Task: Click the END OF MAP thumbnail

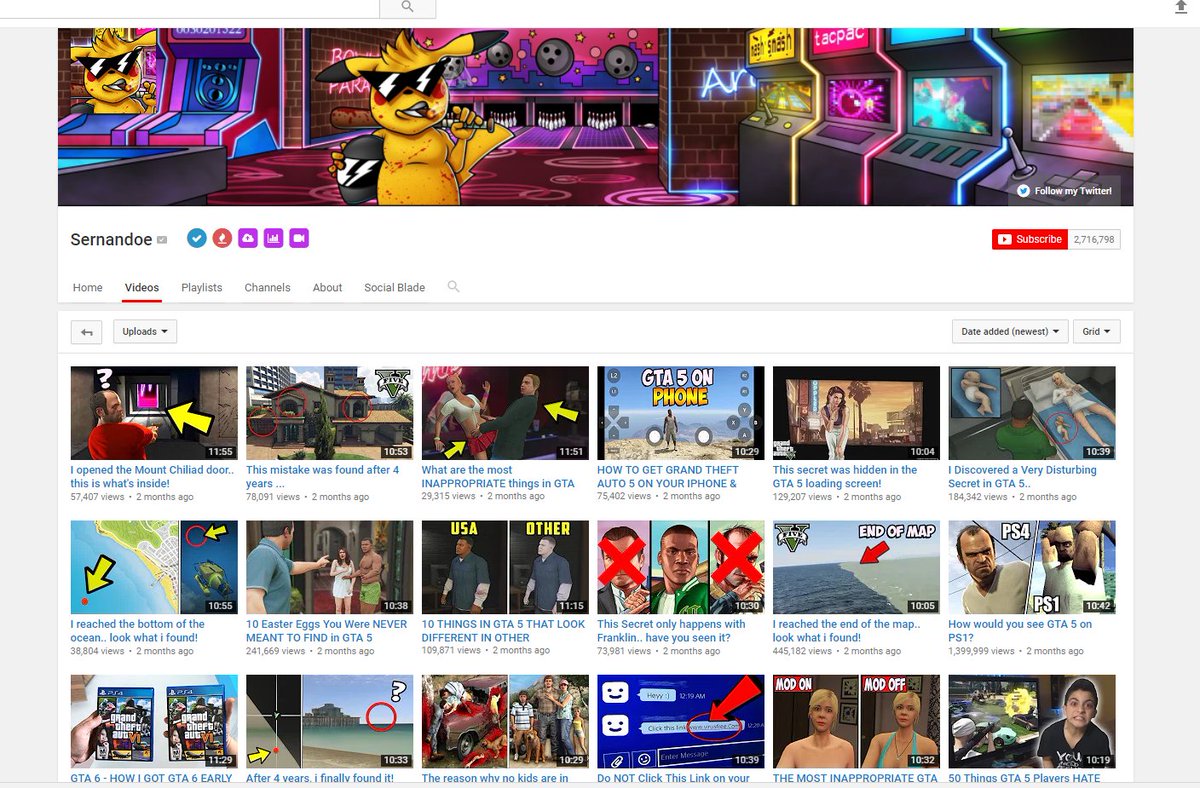Action: pos(856,567)
